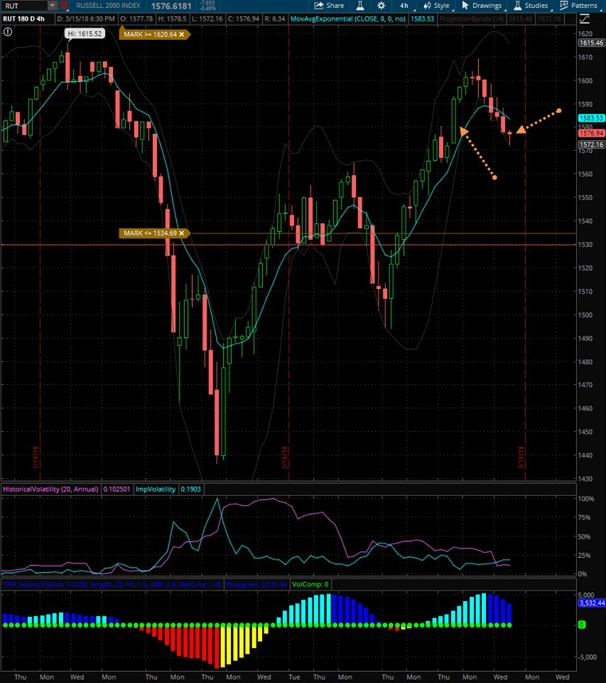Click the RUT 180 D 4h chart title
This screenshot has width=606, height=683.
click(x=24, y=19)
